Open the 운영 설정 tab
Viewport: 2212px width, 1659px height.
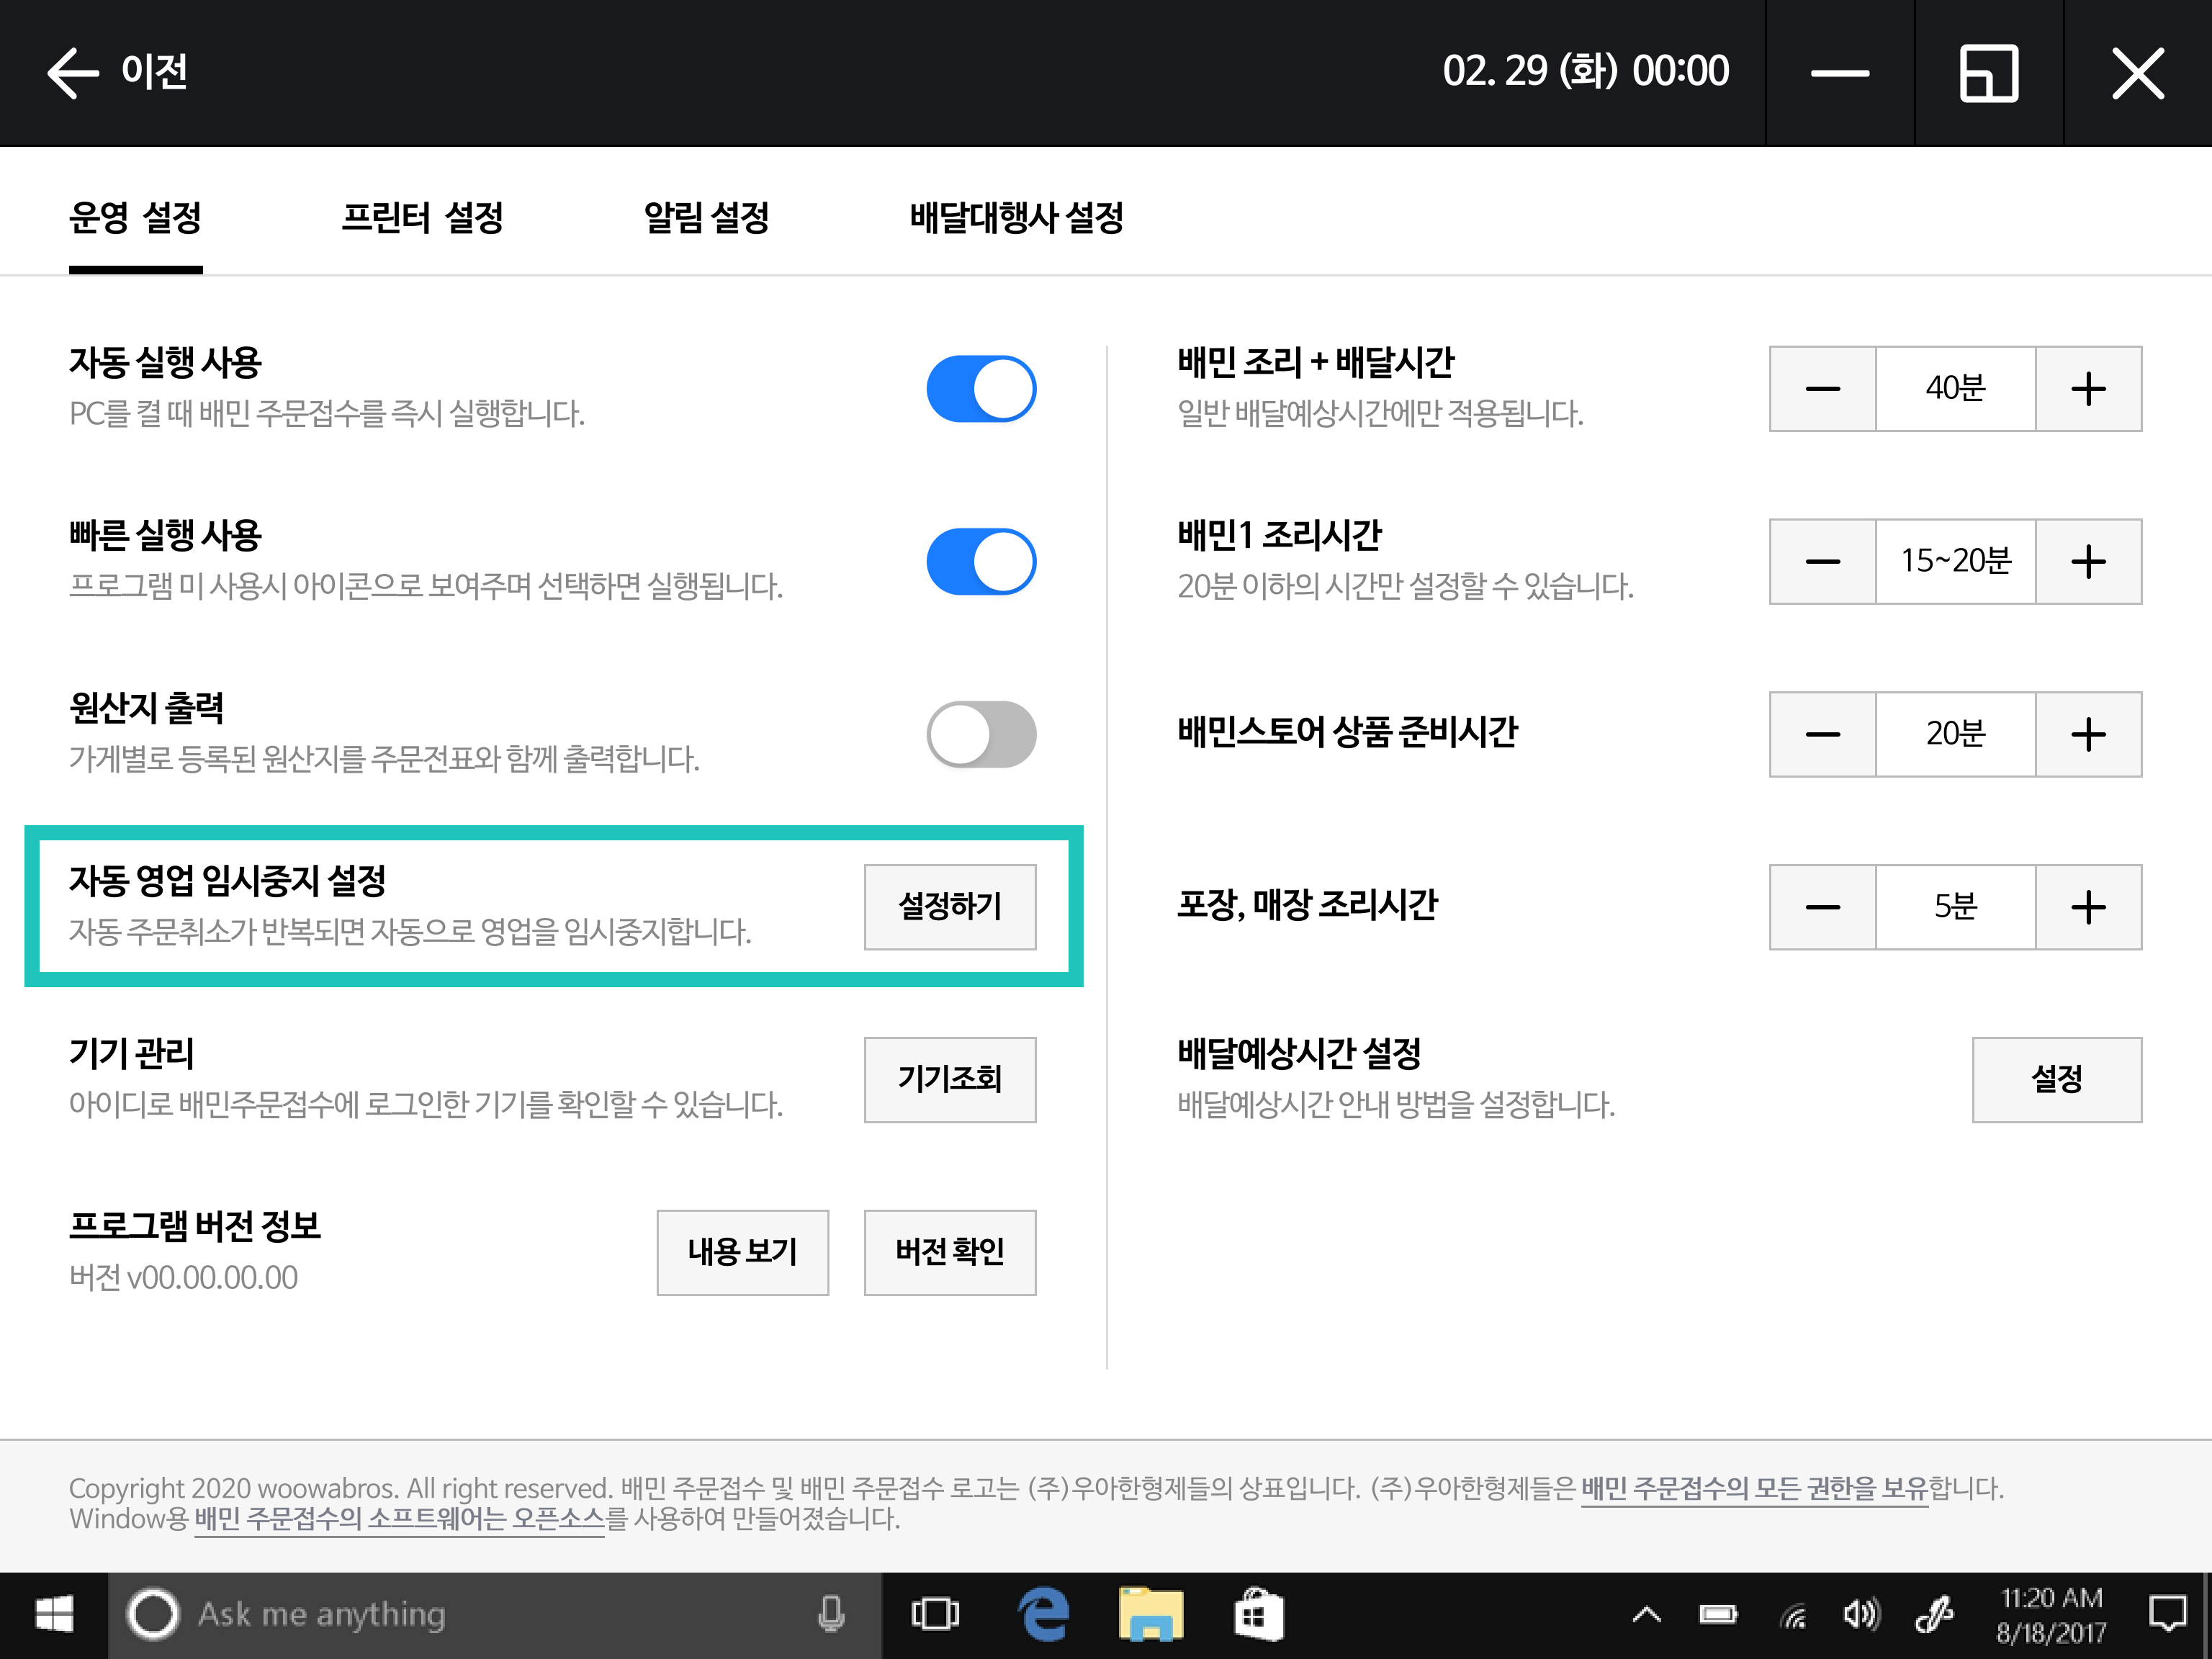click(x=135, y=217)
